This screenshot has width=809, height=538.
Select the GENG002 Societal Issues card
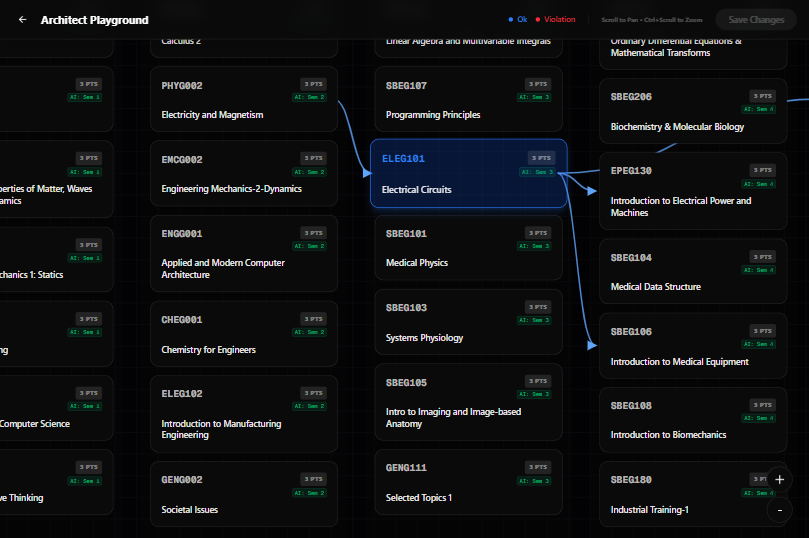click(244, 494)
